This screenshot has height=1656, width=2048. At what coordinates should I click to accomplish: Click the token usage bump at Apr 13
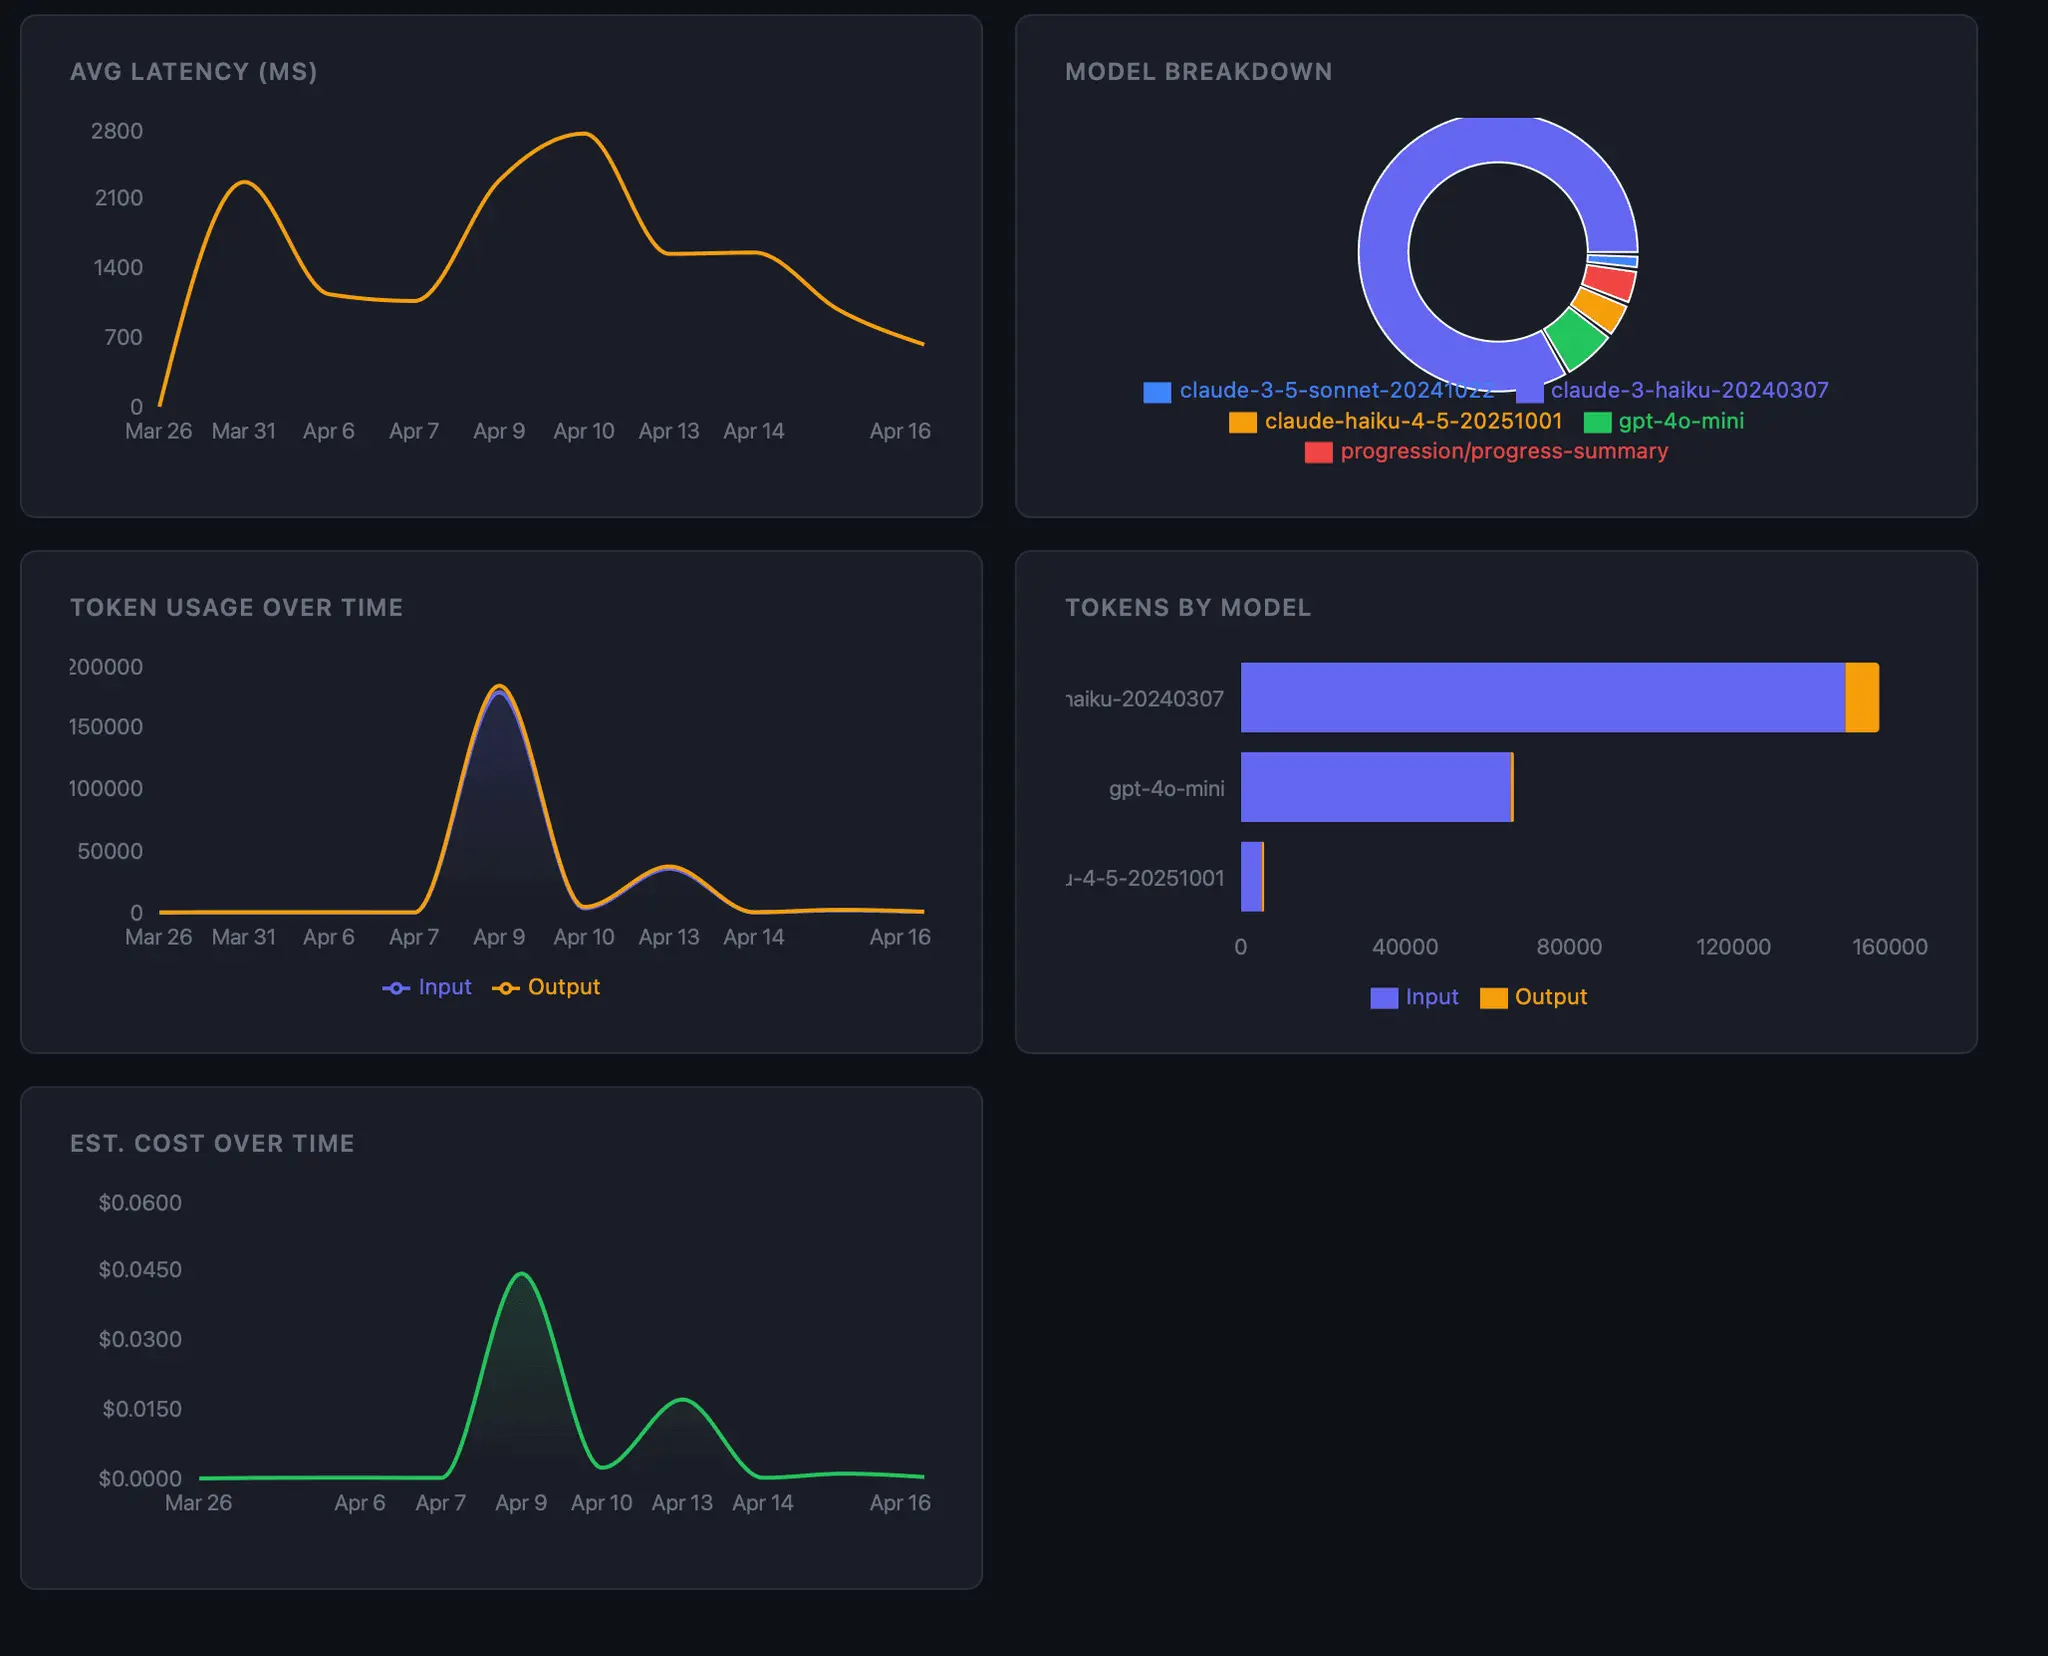[x=669, y=866]
